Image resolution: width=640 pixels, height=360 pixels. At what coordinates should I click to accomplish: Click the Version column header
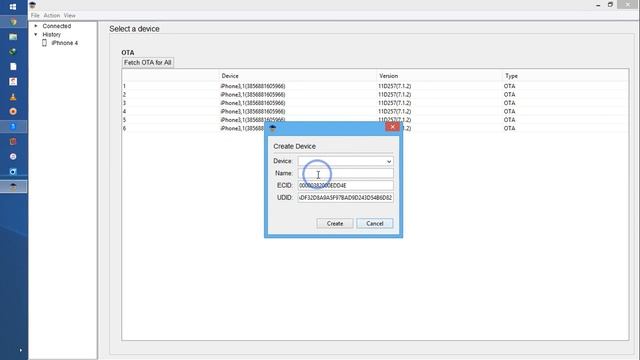(389, 76)
